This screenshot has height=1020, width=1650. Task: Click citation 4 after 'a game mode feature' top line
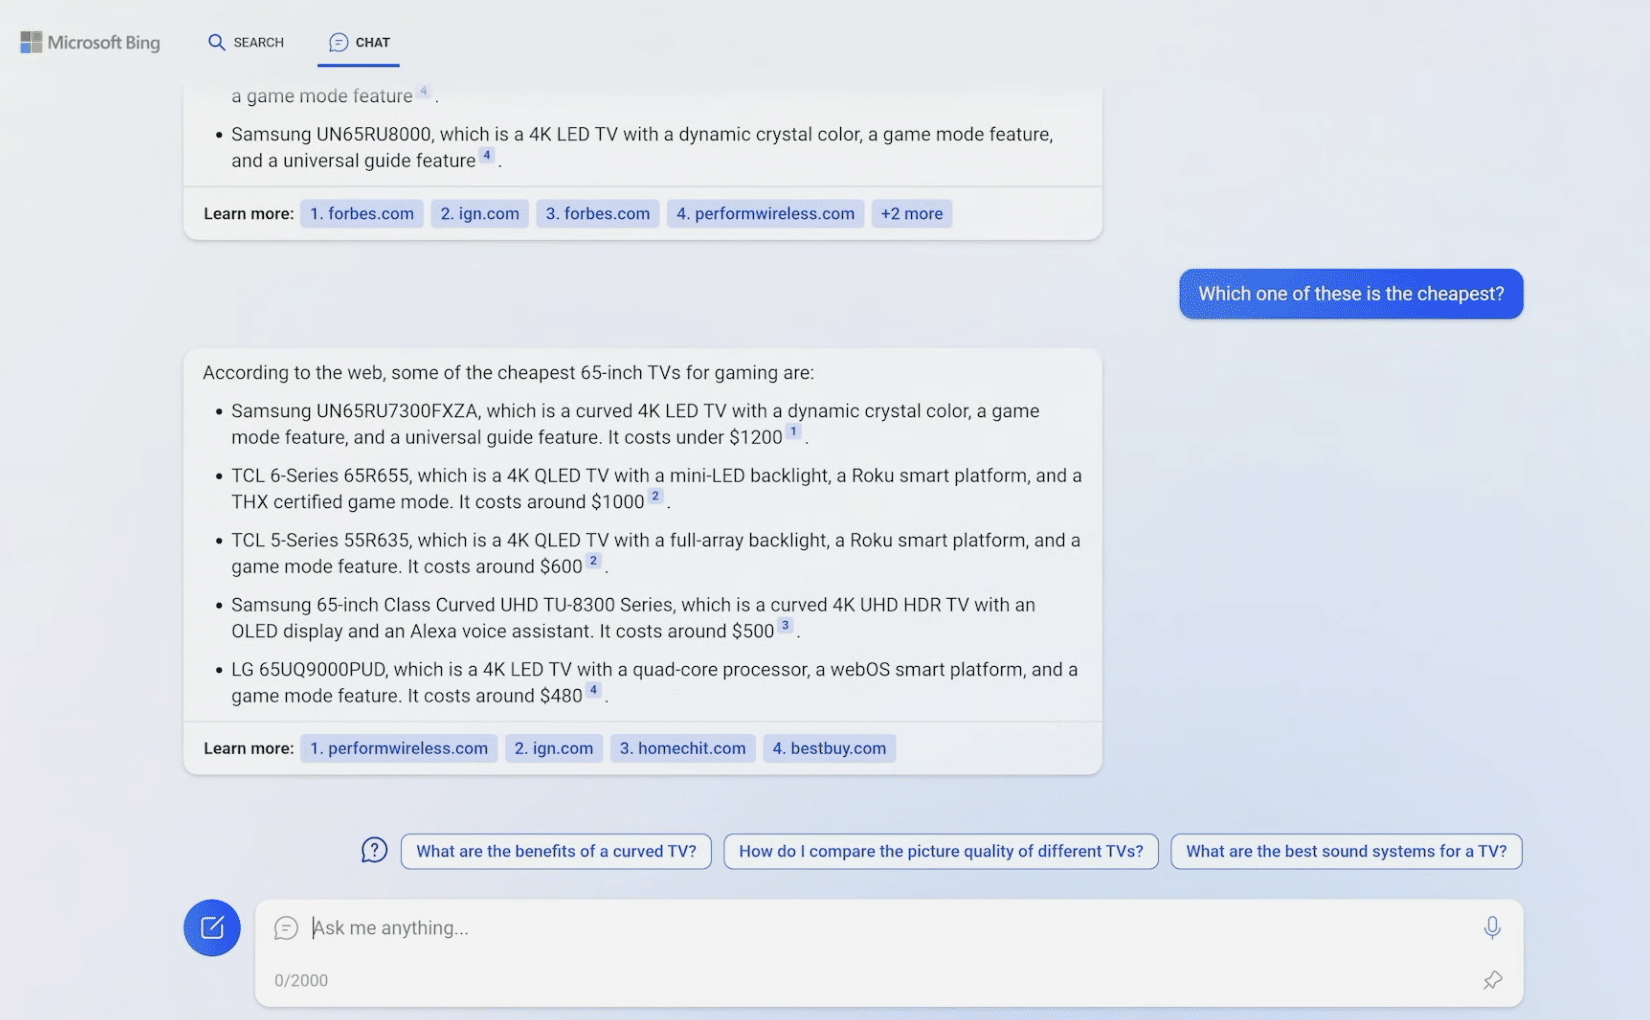pyautogui.click(x=424, y=91)
